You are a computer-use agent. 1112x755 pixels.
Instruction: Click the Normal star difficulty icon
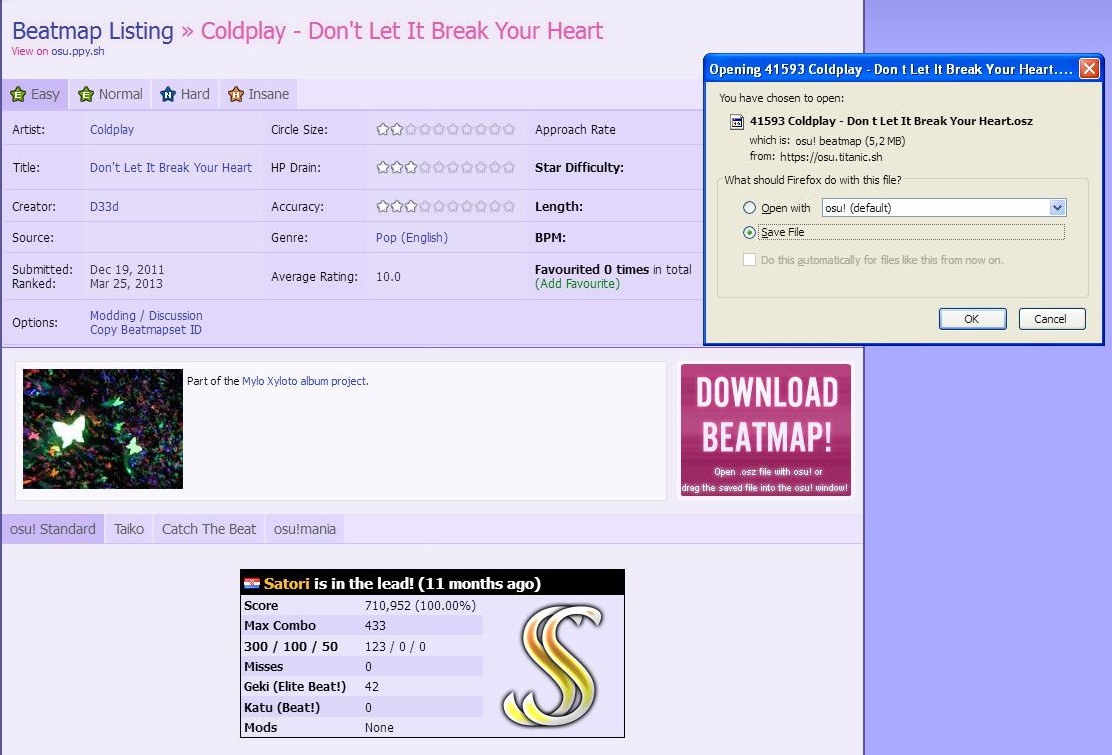[86, 94]
